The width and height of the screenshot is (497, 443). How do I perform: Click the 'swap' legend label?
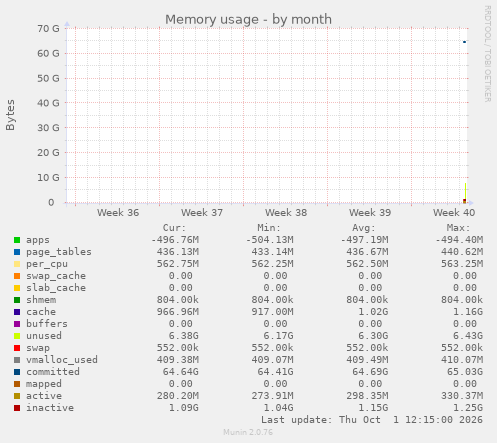(38, 348)
